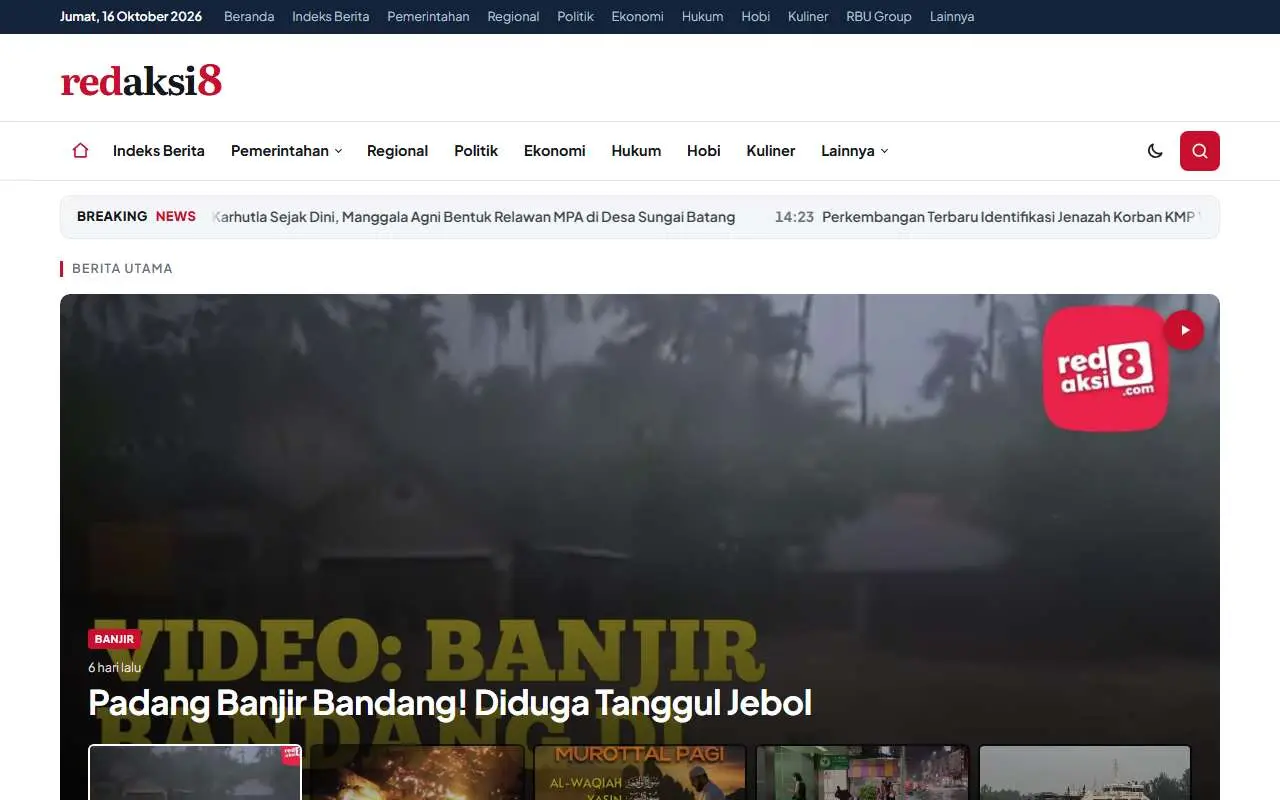
Task: Open Ekonomi in the dark top bar
Action: point(638,17)
